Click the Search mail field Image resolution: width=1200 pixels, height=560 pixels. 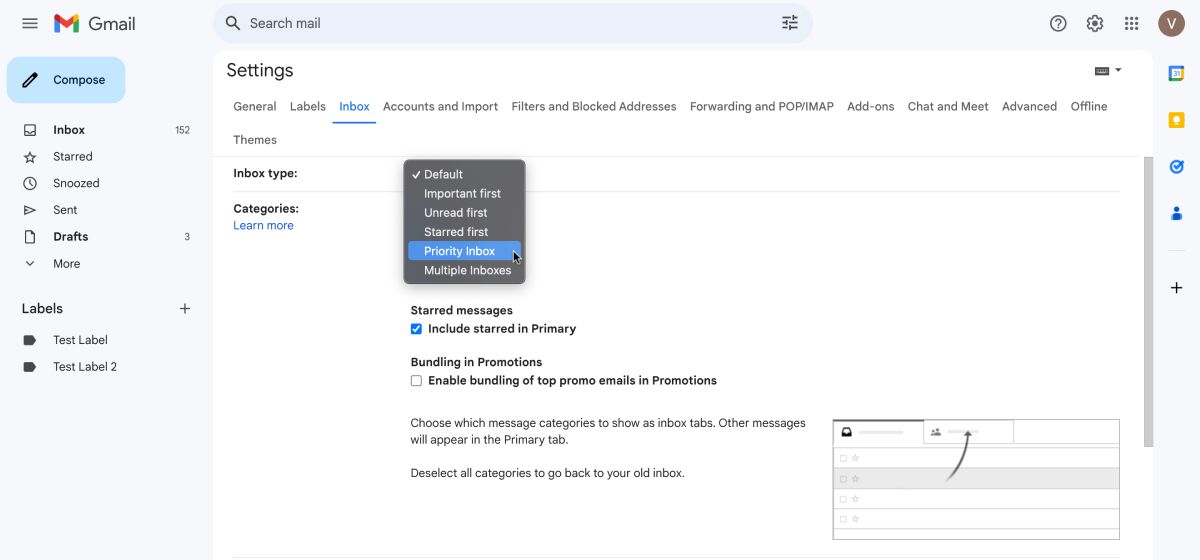[500, 23]
